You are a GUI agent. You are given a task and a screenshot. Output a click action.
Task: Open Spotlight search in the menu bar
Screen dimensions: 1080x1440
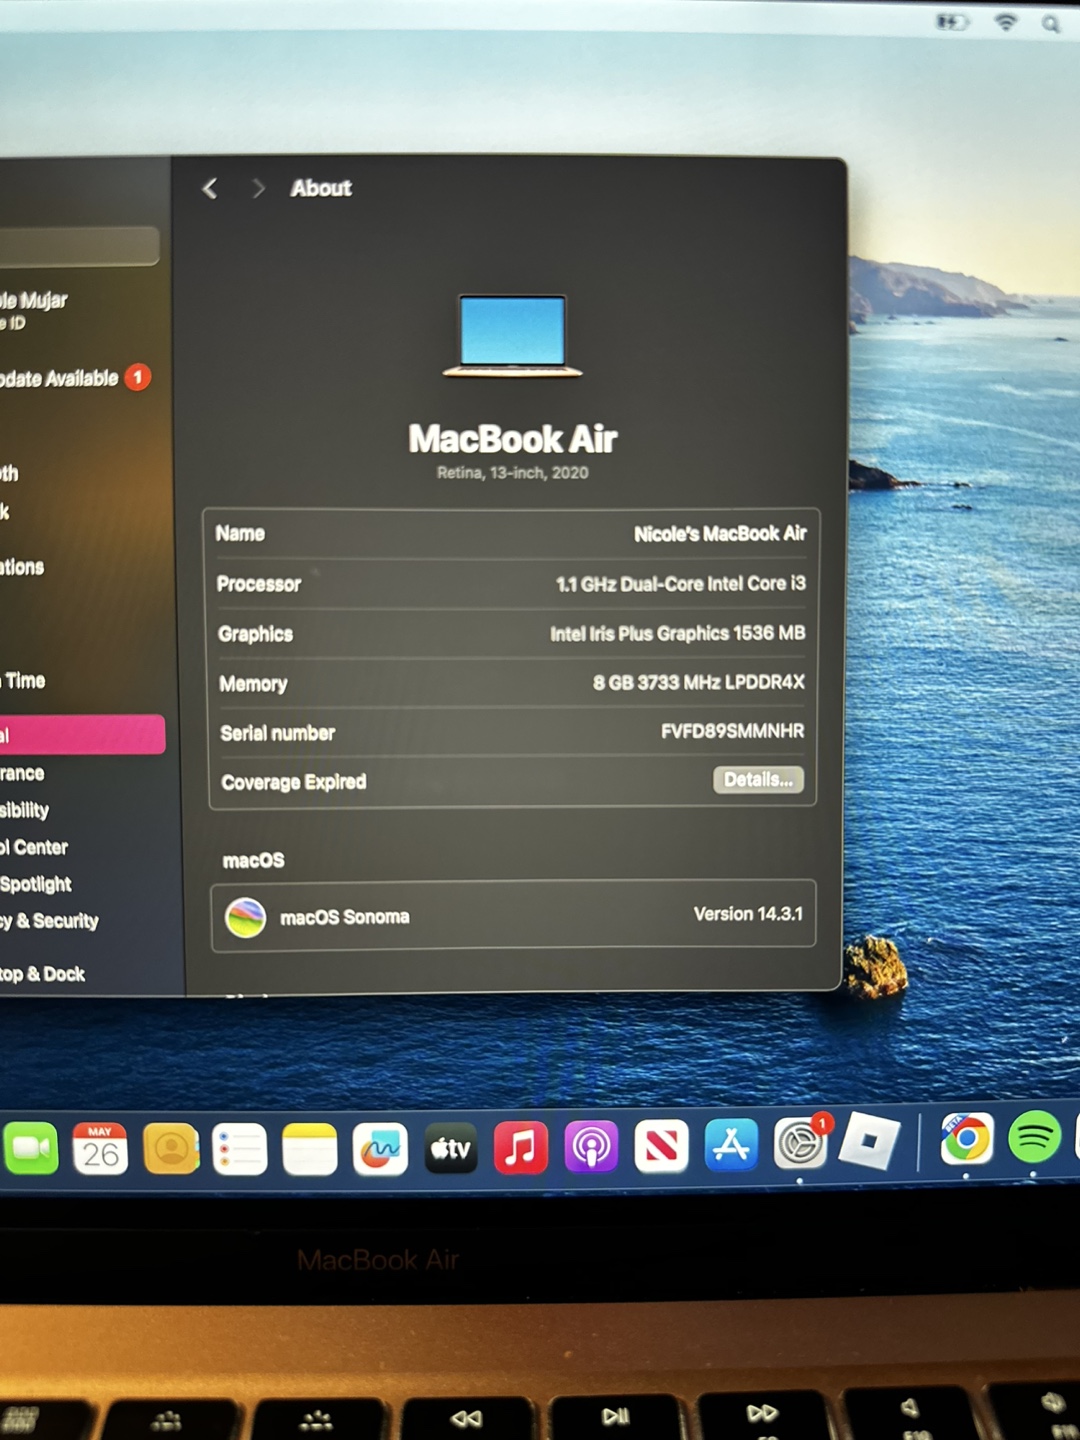[1050, 23]
